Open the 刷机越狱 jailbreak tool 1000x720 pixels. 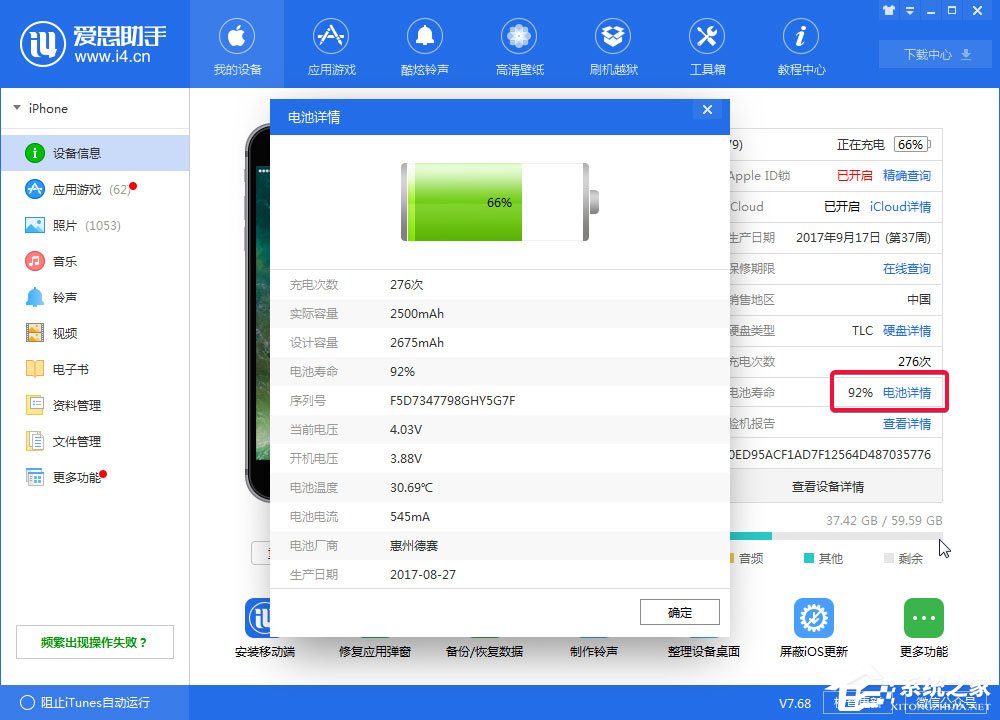[x=613, y=45]
